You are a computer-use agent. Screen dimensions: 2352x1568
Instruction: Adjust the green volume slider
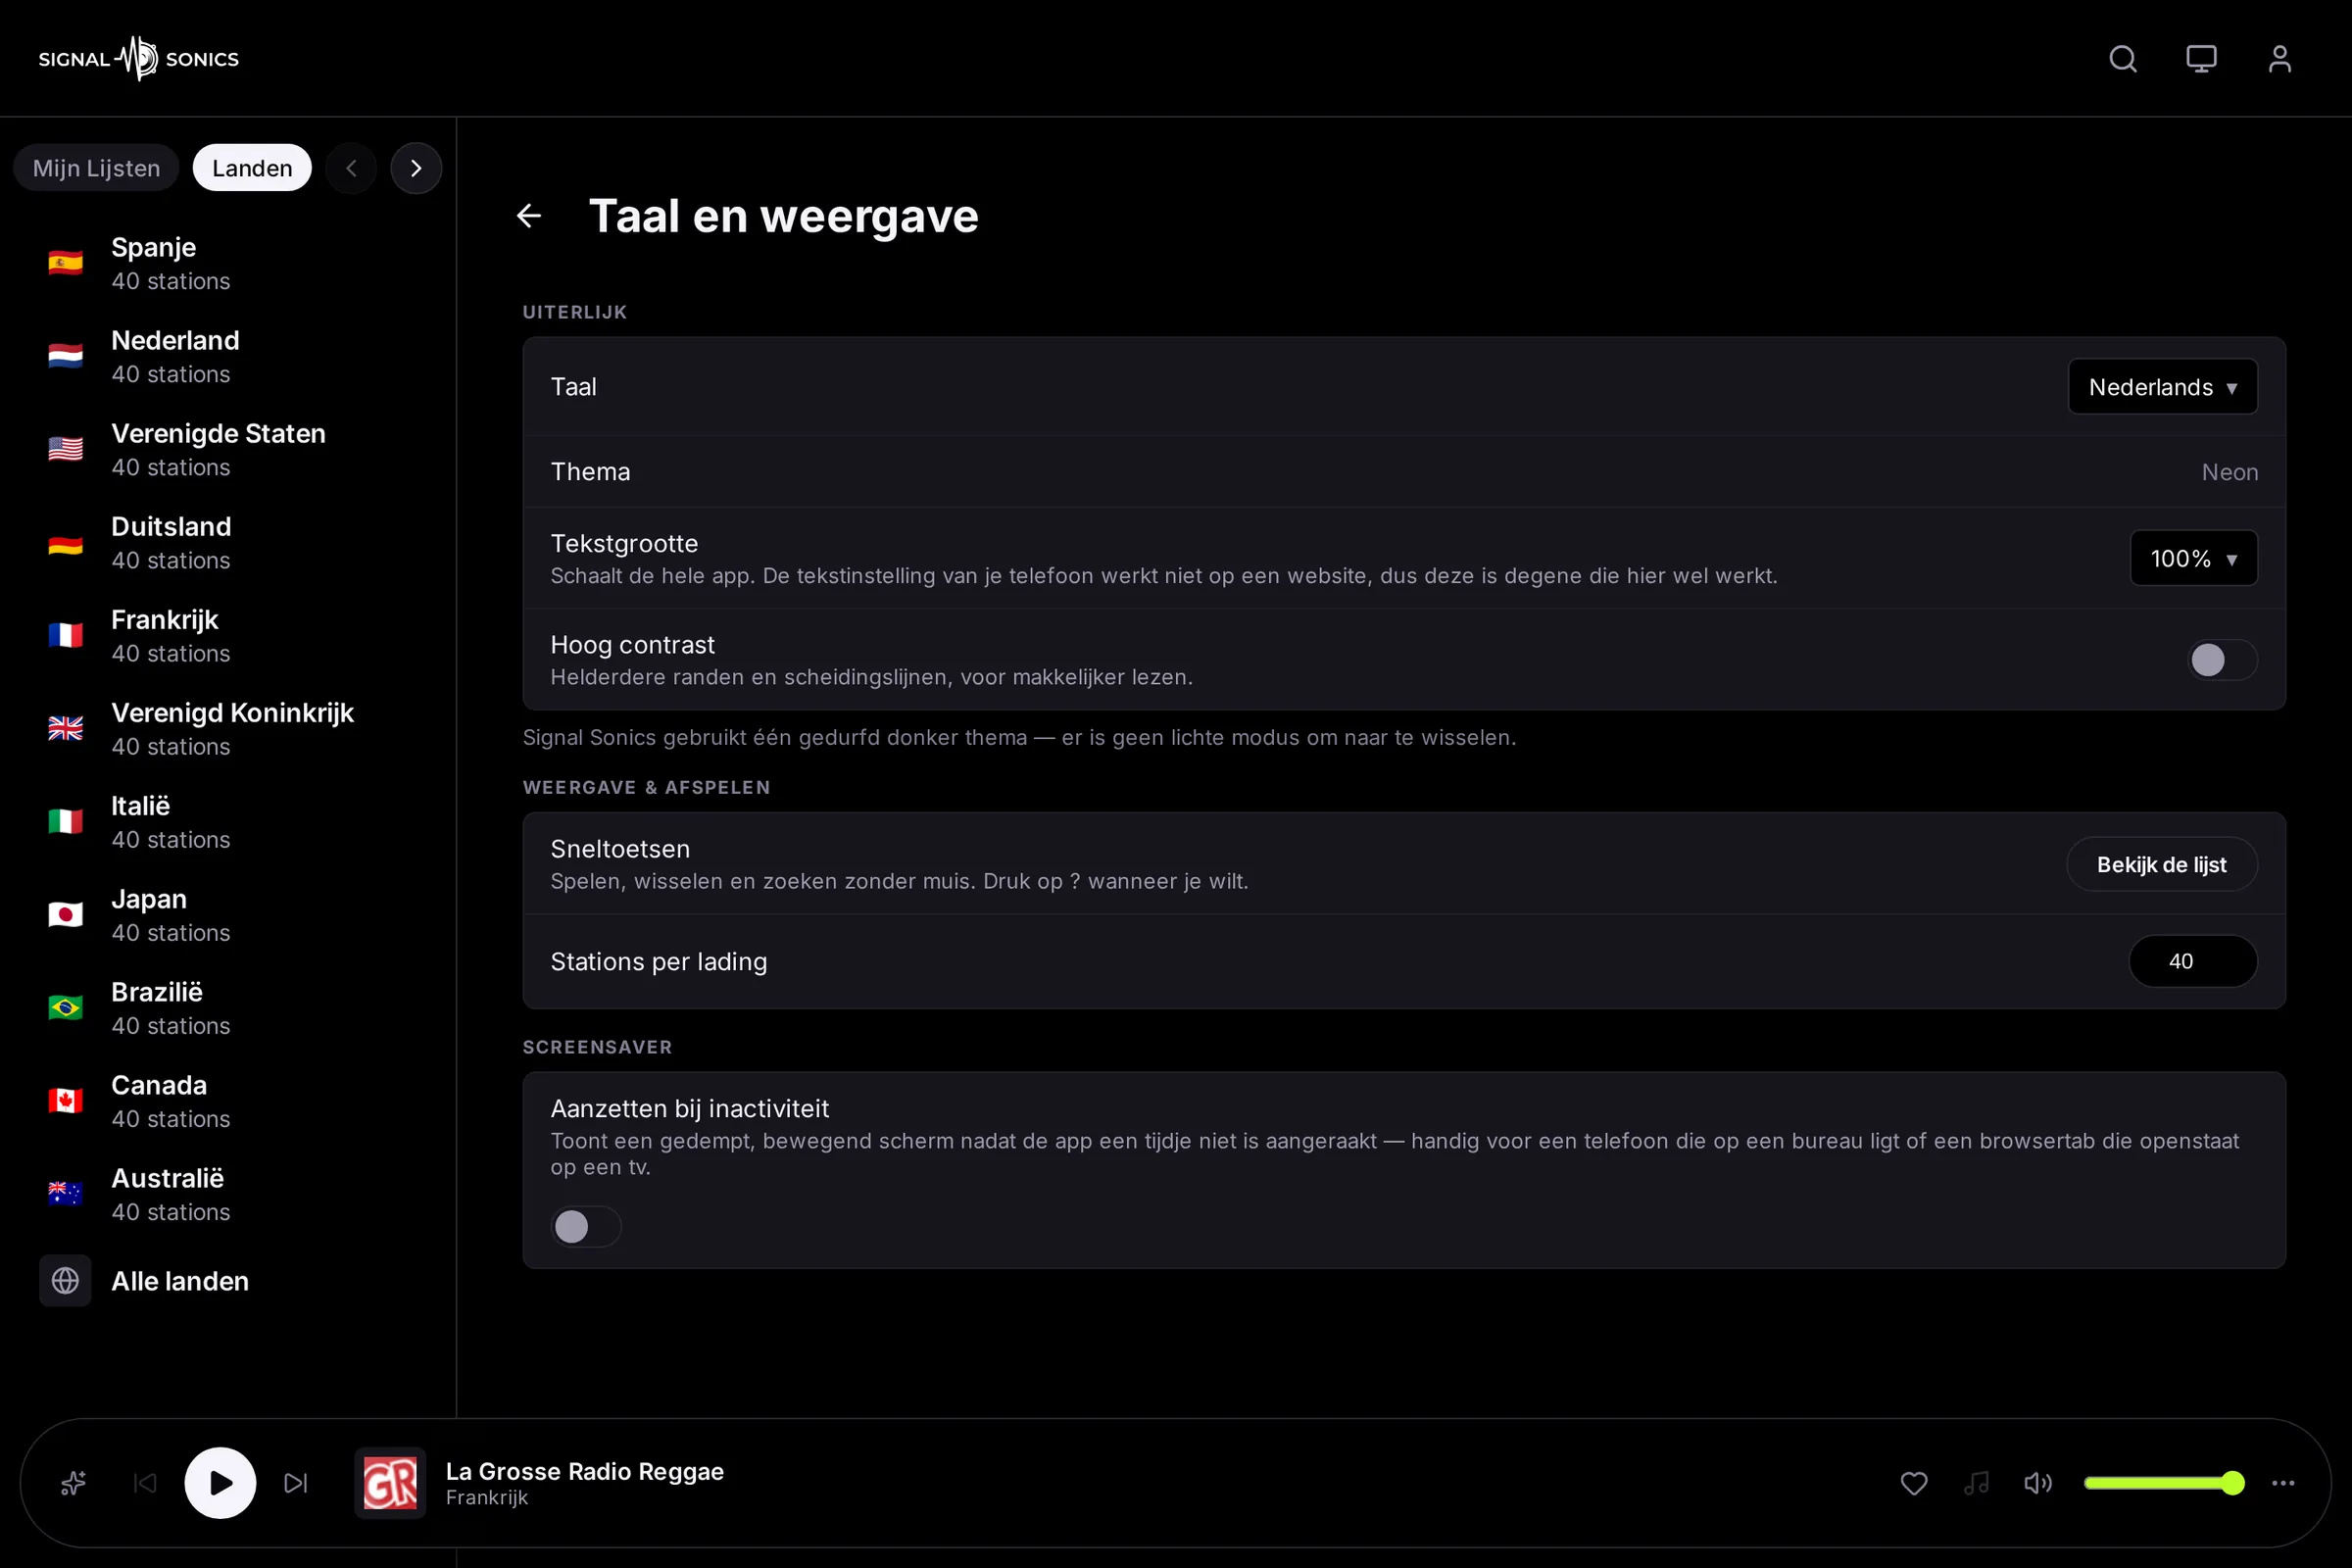(x=2164, y=1483)
